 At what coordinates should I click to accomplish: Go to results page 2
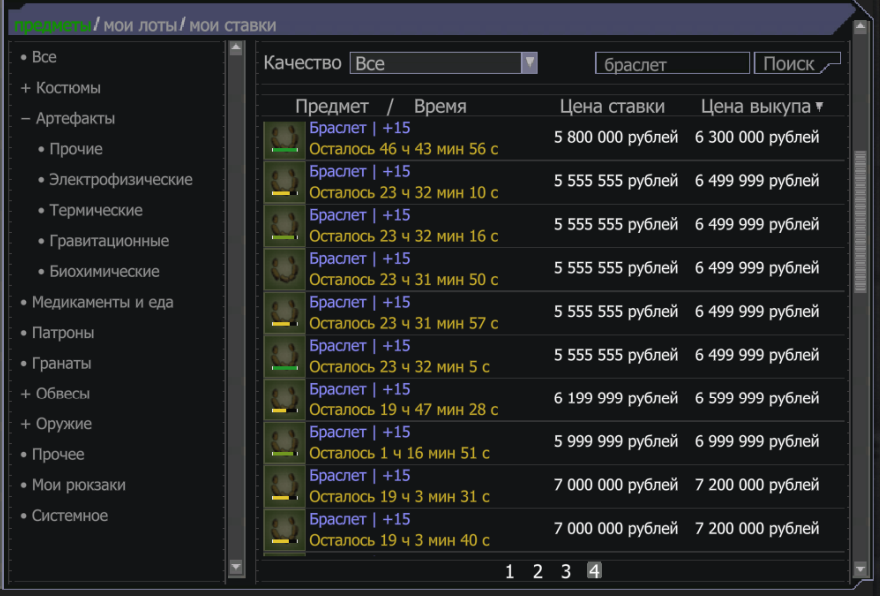[537, 572]
